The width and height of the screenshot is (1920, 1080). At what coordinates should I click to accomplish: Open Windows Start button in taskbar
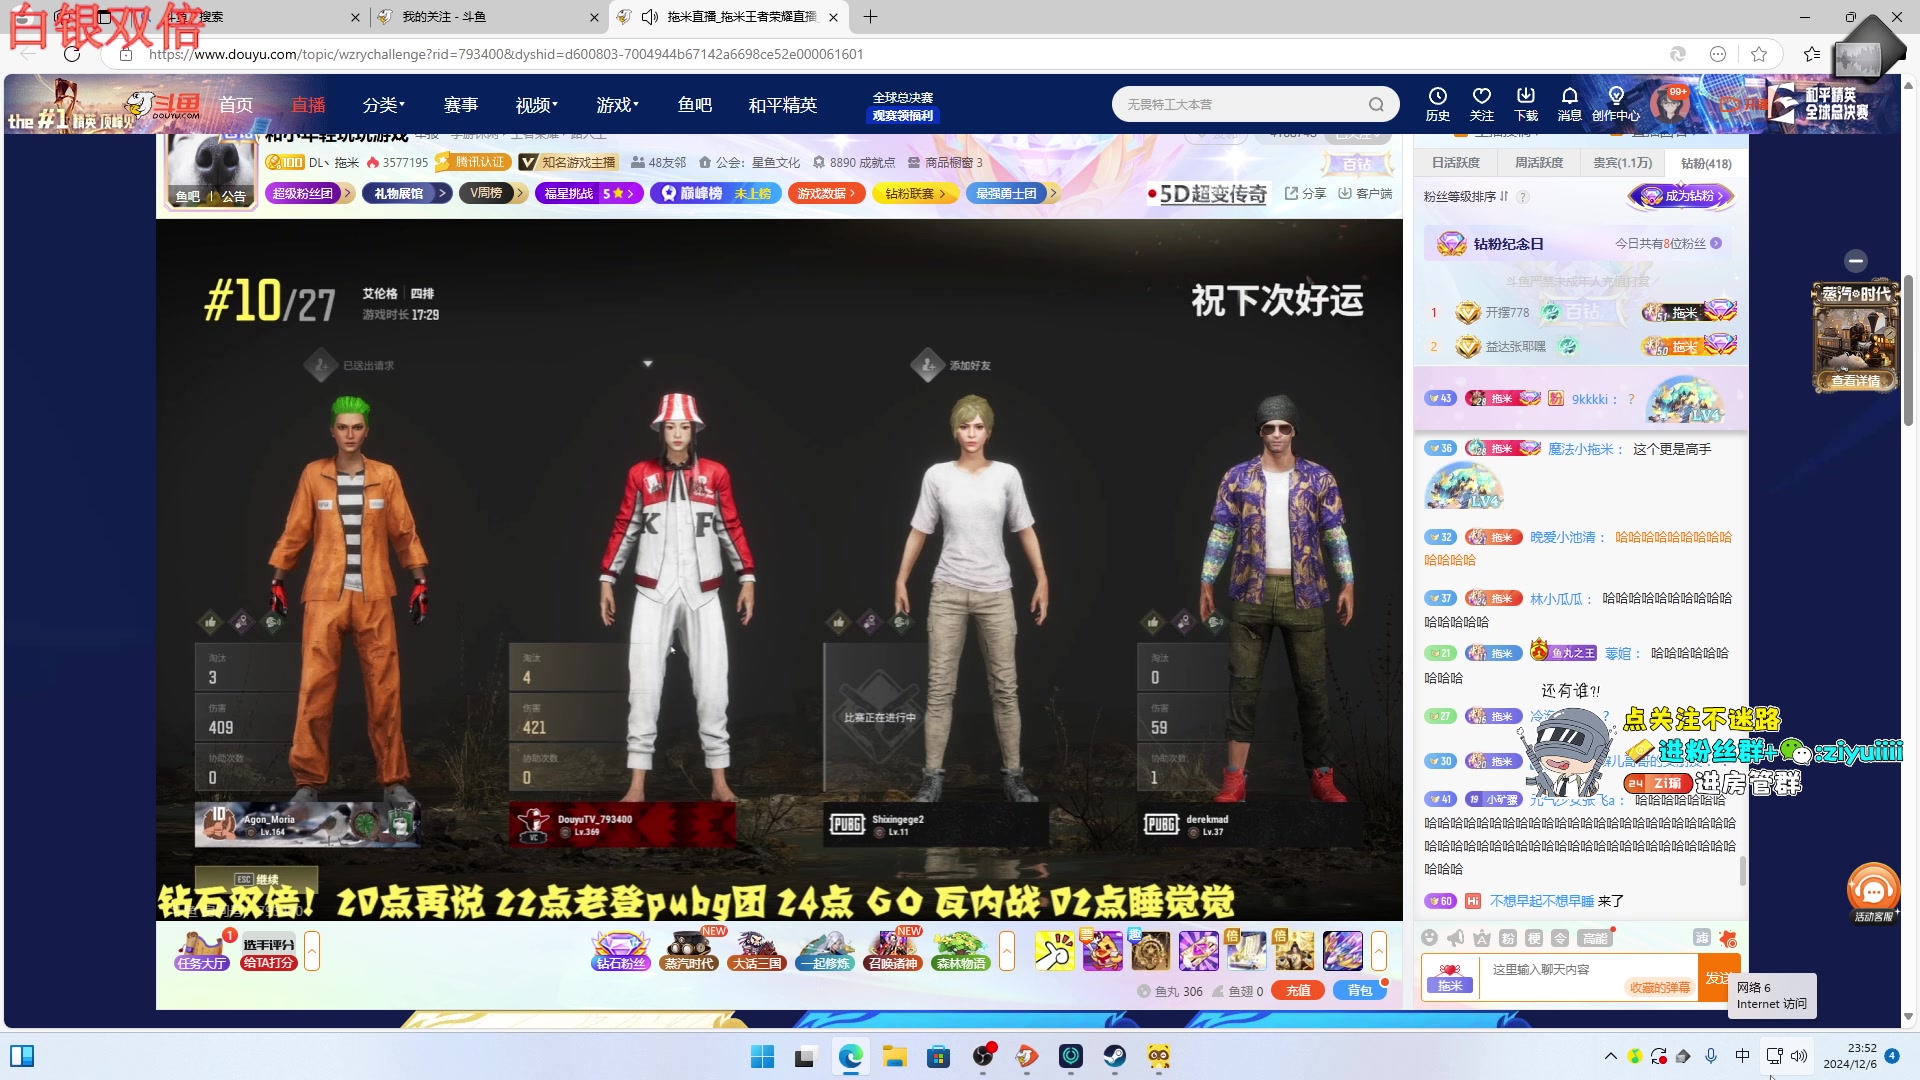762,1056
